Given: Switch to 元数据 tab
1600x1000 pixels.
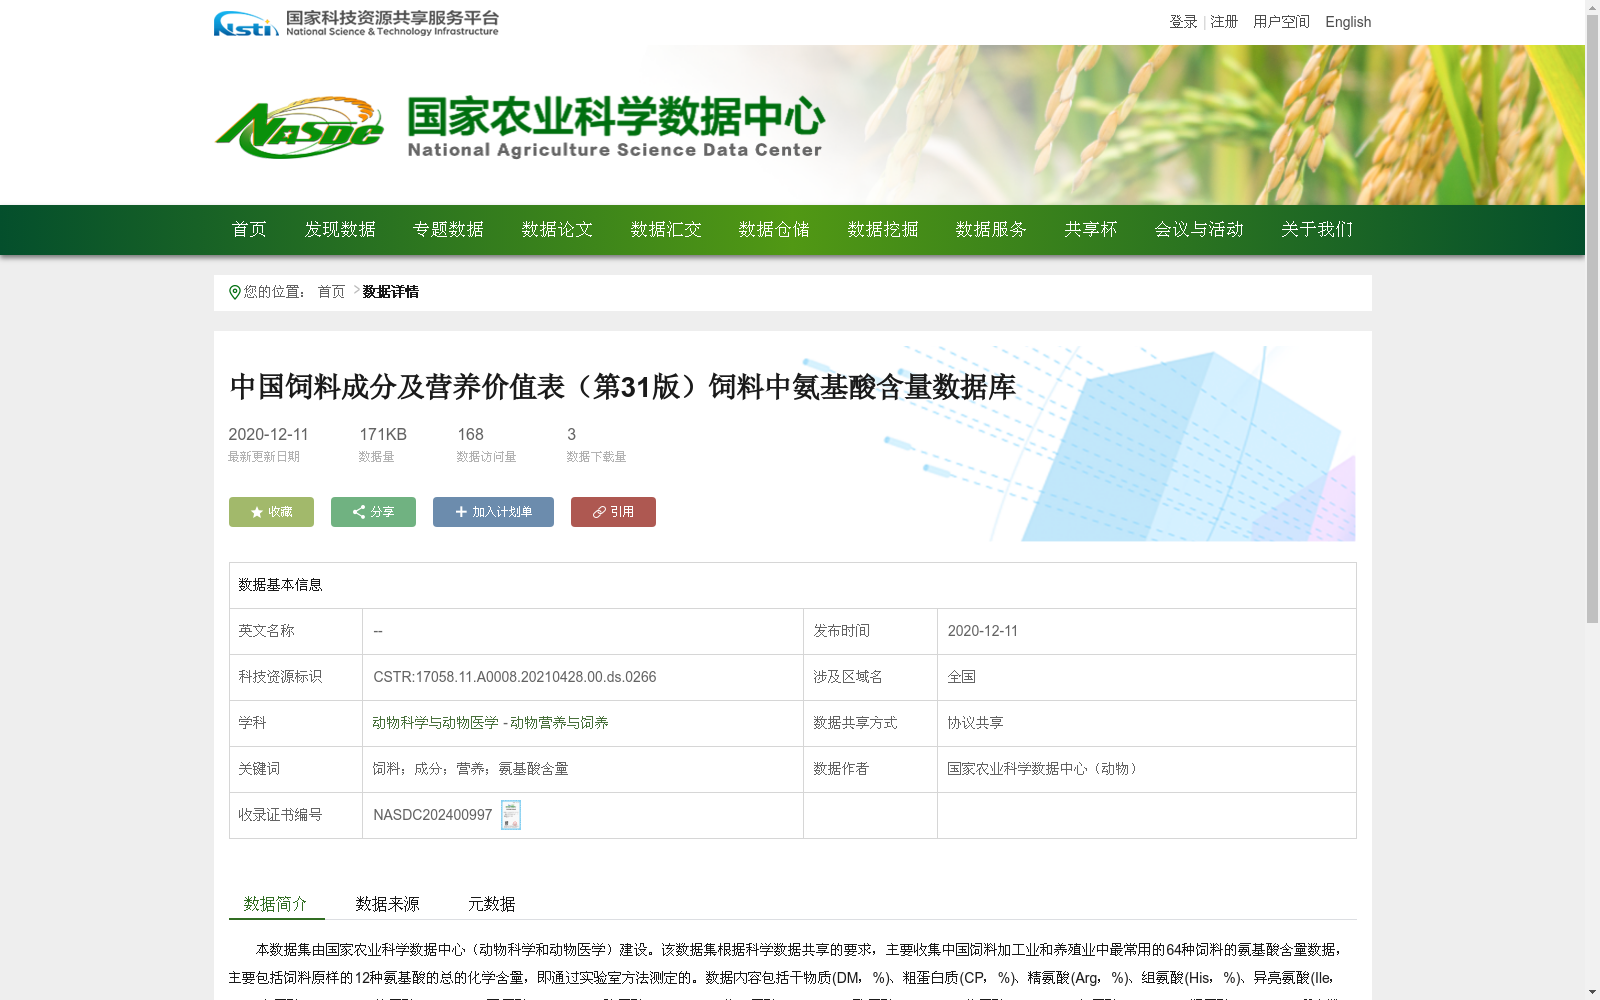Looking at the screenshot, I should (x=492, y=904).
